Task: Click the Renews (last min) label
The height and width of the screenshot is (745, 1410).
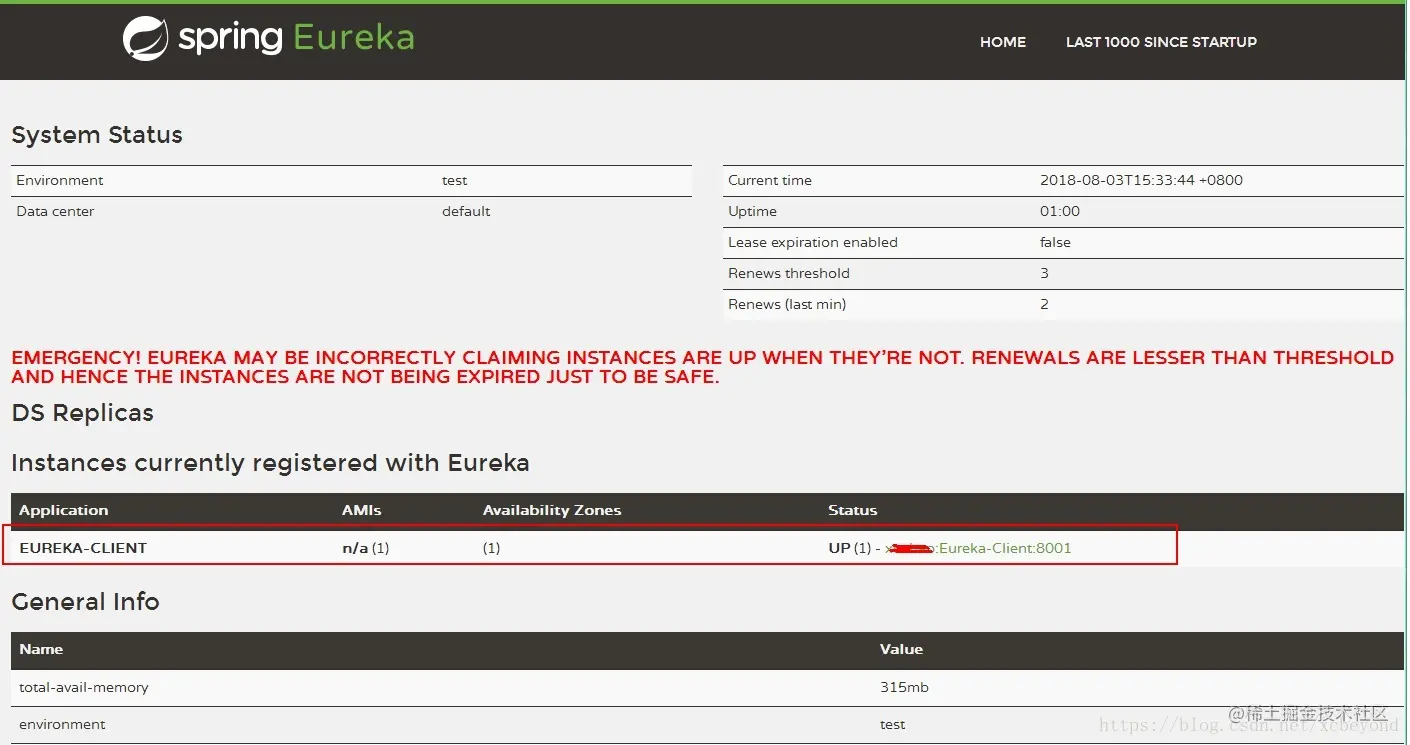Action: point(787,305)
